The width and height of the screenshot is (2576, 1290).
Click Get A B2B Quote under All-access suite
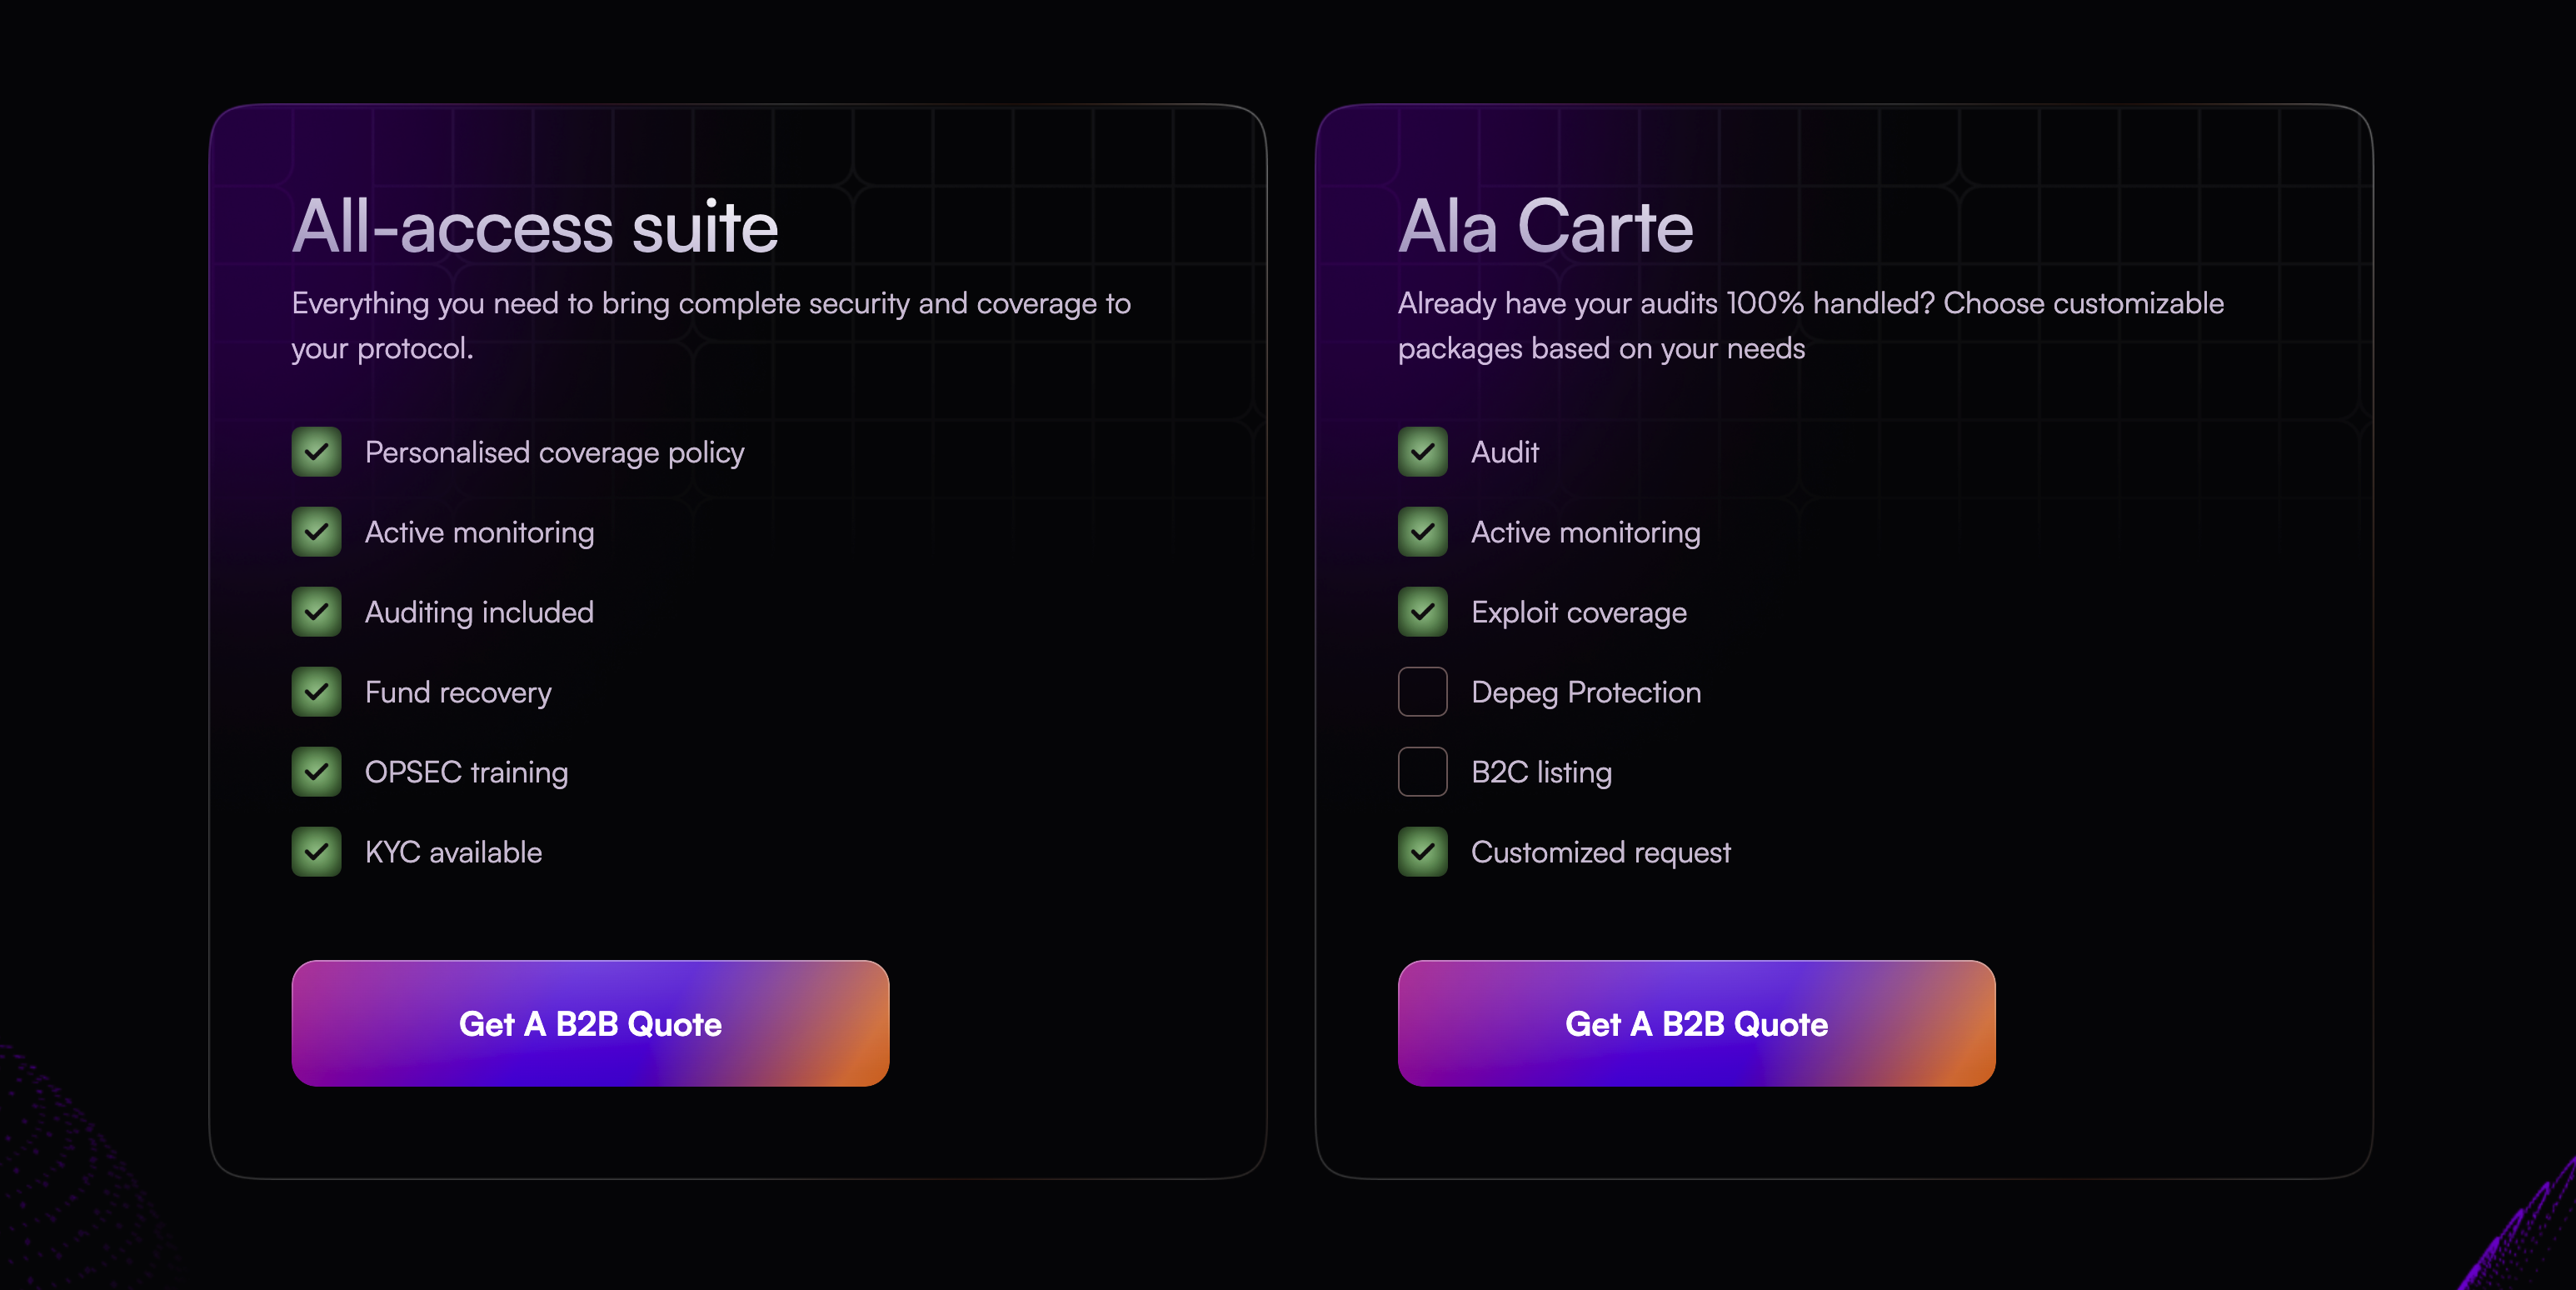(590, 1024)
